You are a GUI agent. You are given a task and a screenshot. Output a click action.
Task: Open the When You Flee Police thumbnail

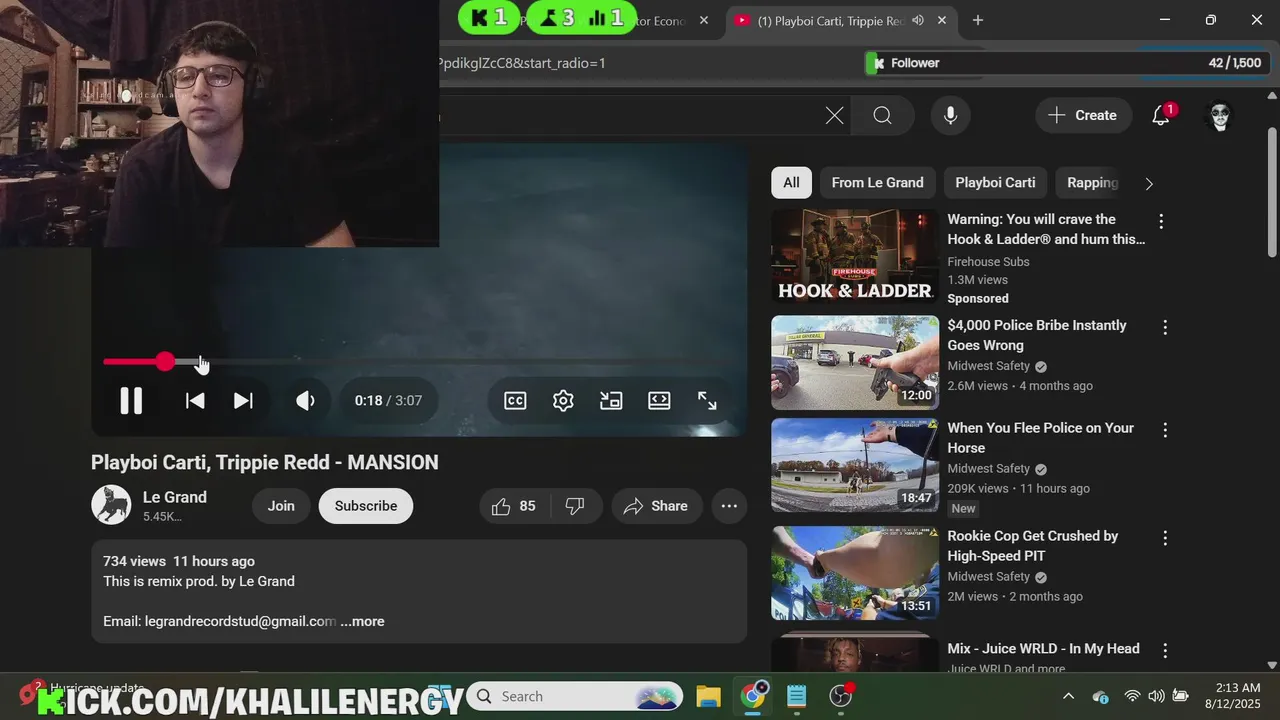[x=855, y=465]
